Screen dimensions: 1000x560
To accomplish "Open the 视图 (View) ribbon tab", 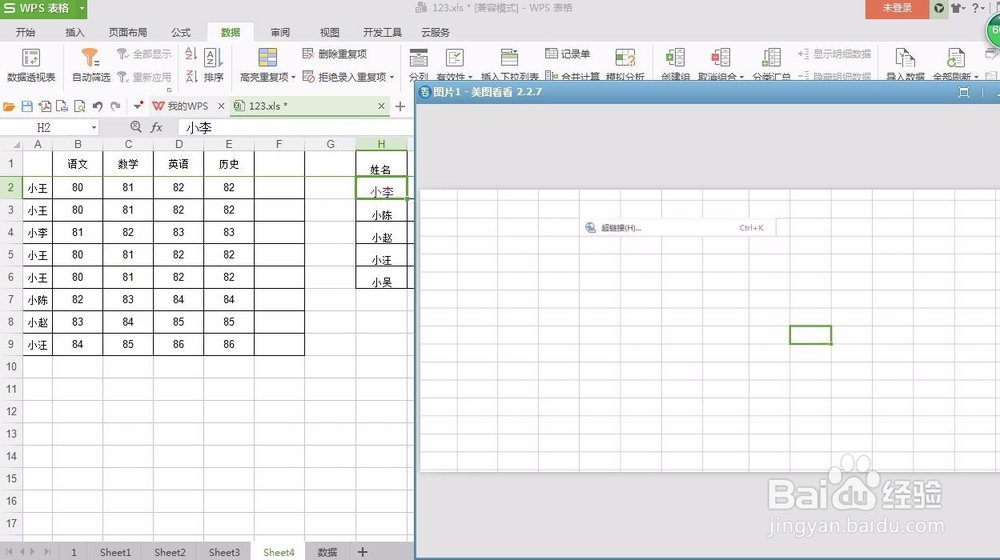I will (x=330, y=33).
